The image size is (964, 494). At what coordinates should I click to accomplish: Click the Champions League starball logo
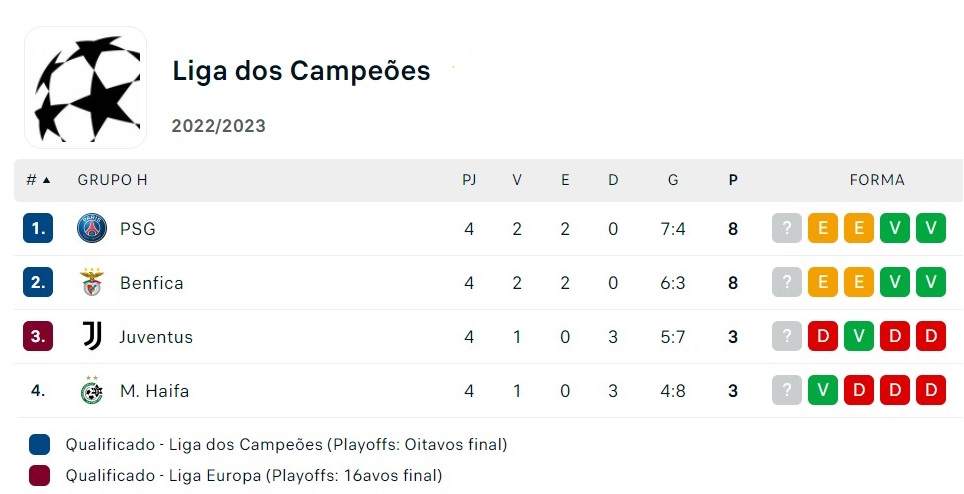pos(85,87)
